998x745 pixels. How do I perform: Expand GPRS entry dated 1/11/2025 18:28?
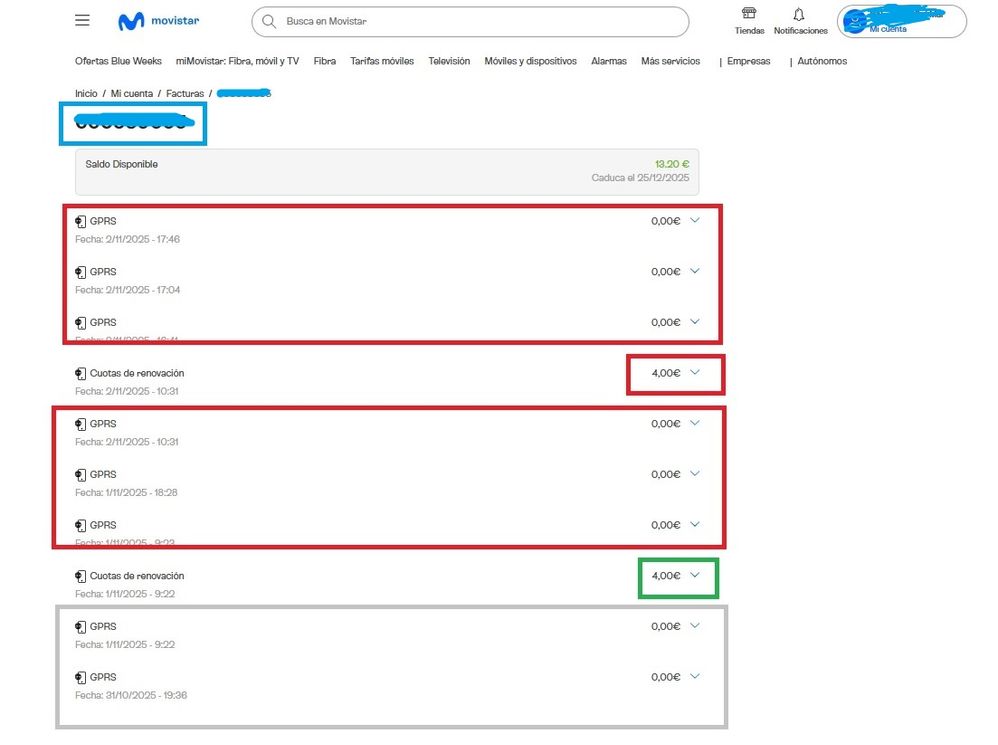point(695,474)
